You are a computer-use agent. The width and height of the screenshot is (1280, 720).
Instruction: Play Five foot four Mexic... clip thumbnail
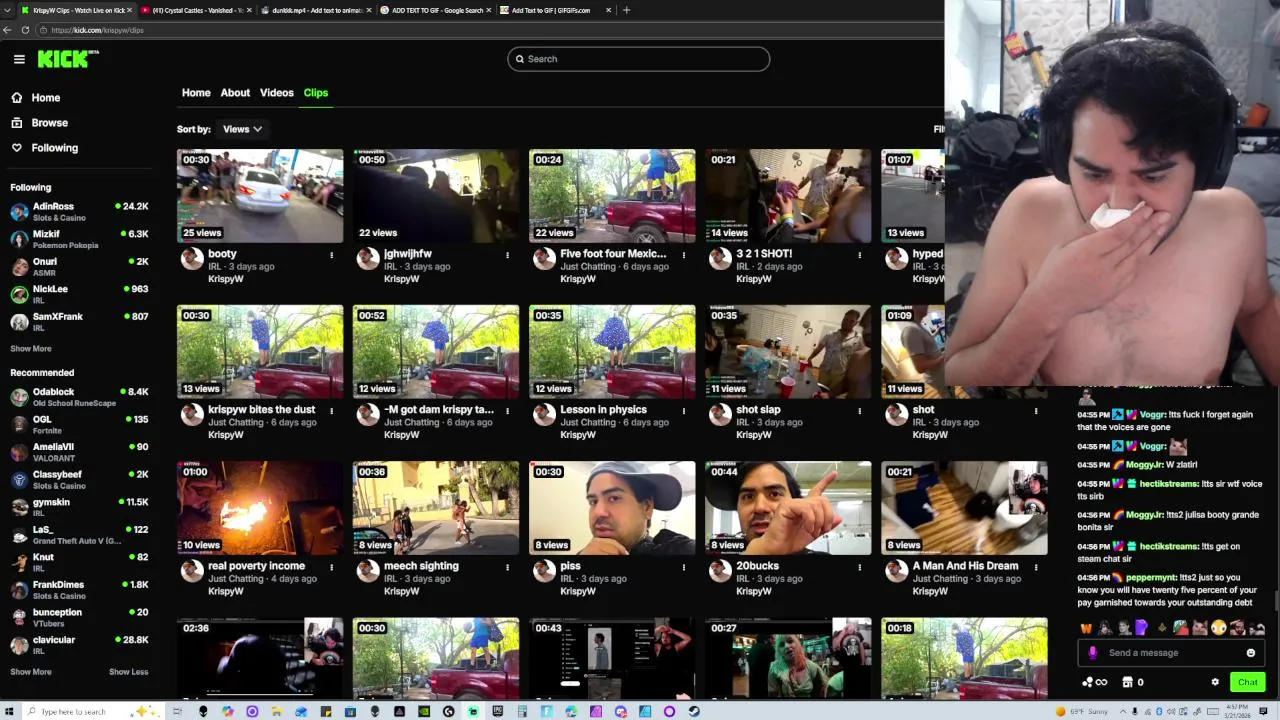tap(612, 195)
